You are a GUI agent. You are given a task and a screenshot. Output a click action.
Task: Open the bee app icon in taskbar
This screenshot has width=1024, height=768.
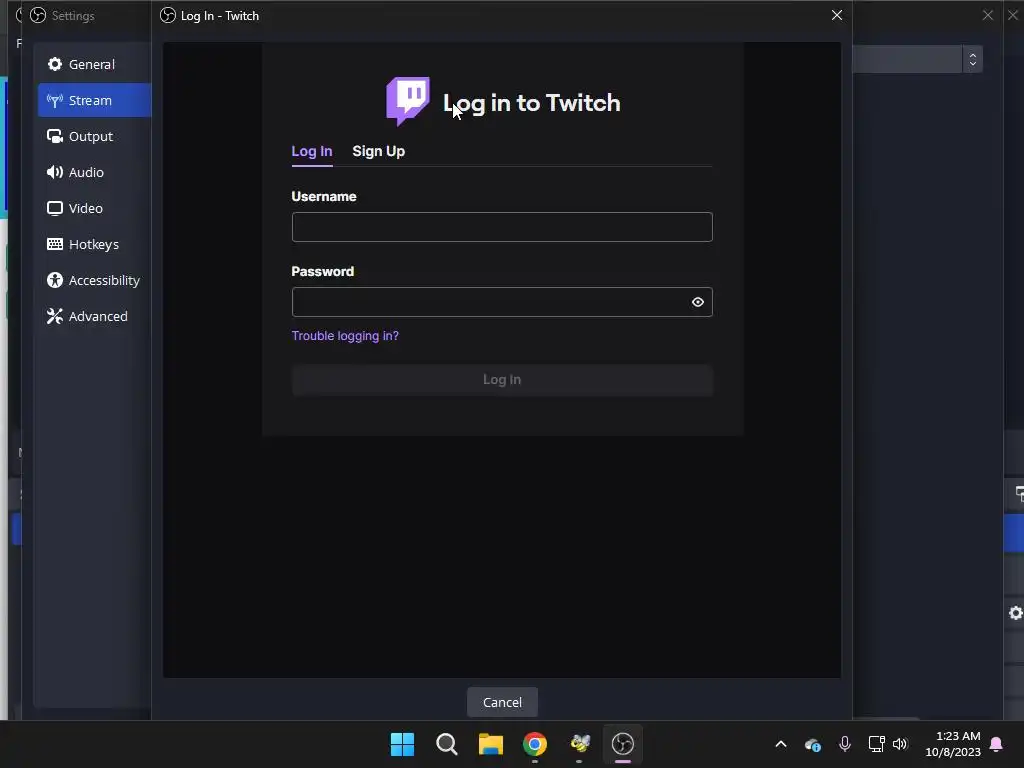[579, 744]
